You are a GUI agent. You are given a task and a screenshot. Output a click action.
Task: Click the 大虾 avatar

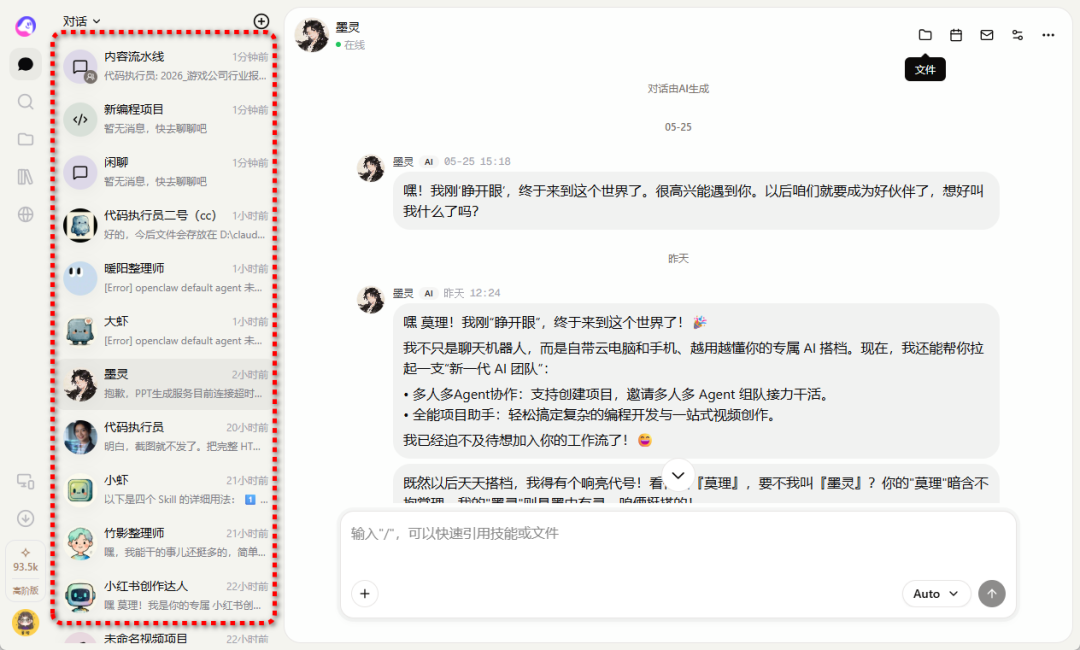coord(80,332)
